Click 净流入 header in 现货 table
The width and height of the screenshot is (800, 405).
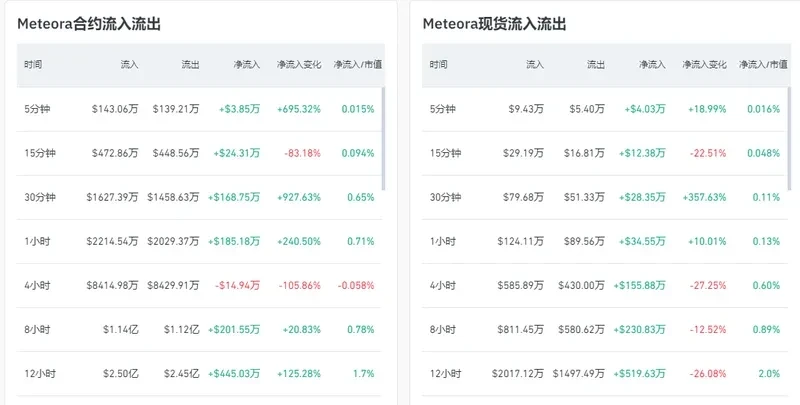(653, 65)
